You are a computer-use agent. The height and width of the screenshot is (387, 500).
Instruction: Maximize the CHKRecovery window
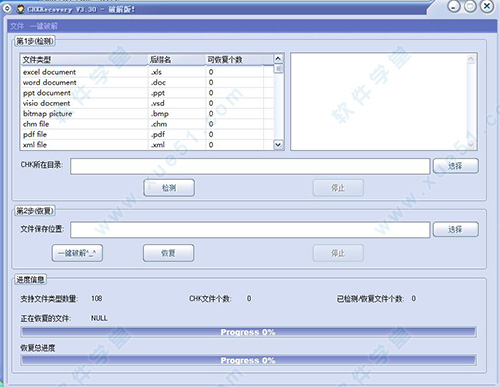tap(470, 6)
